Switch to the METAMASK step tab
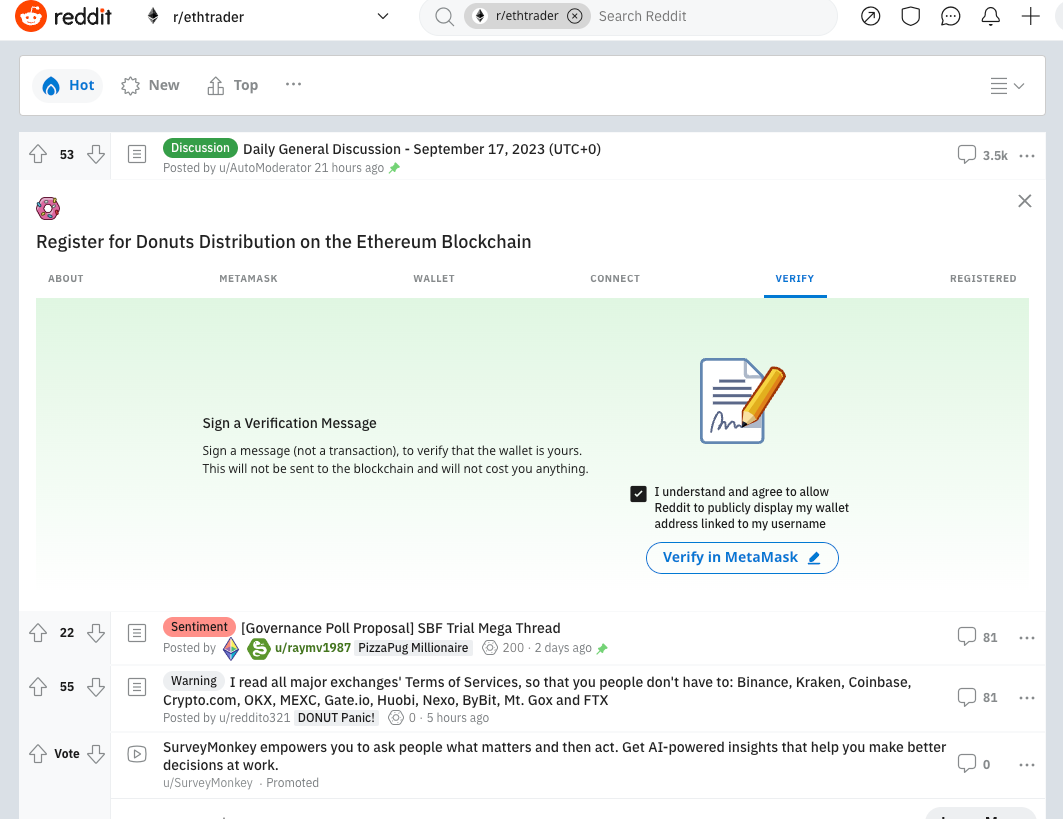 (248, 279)
